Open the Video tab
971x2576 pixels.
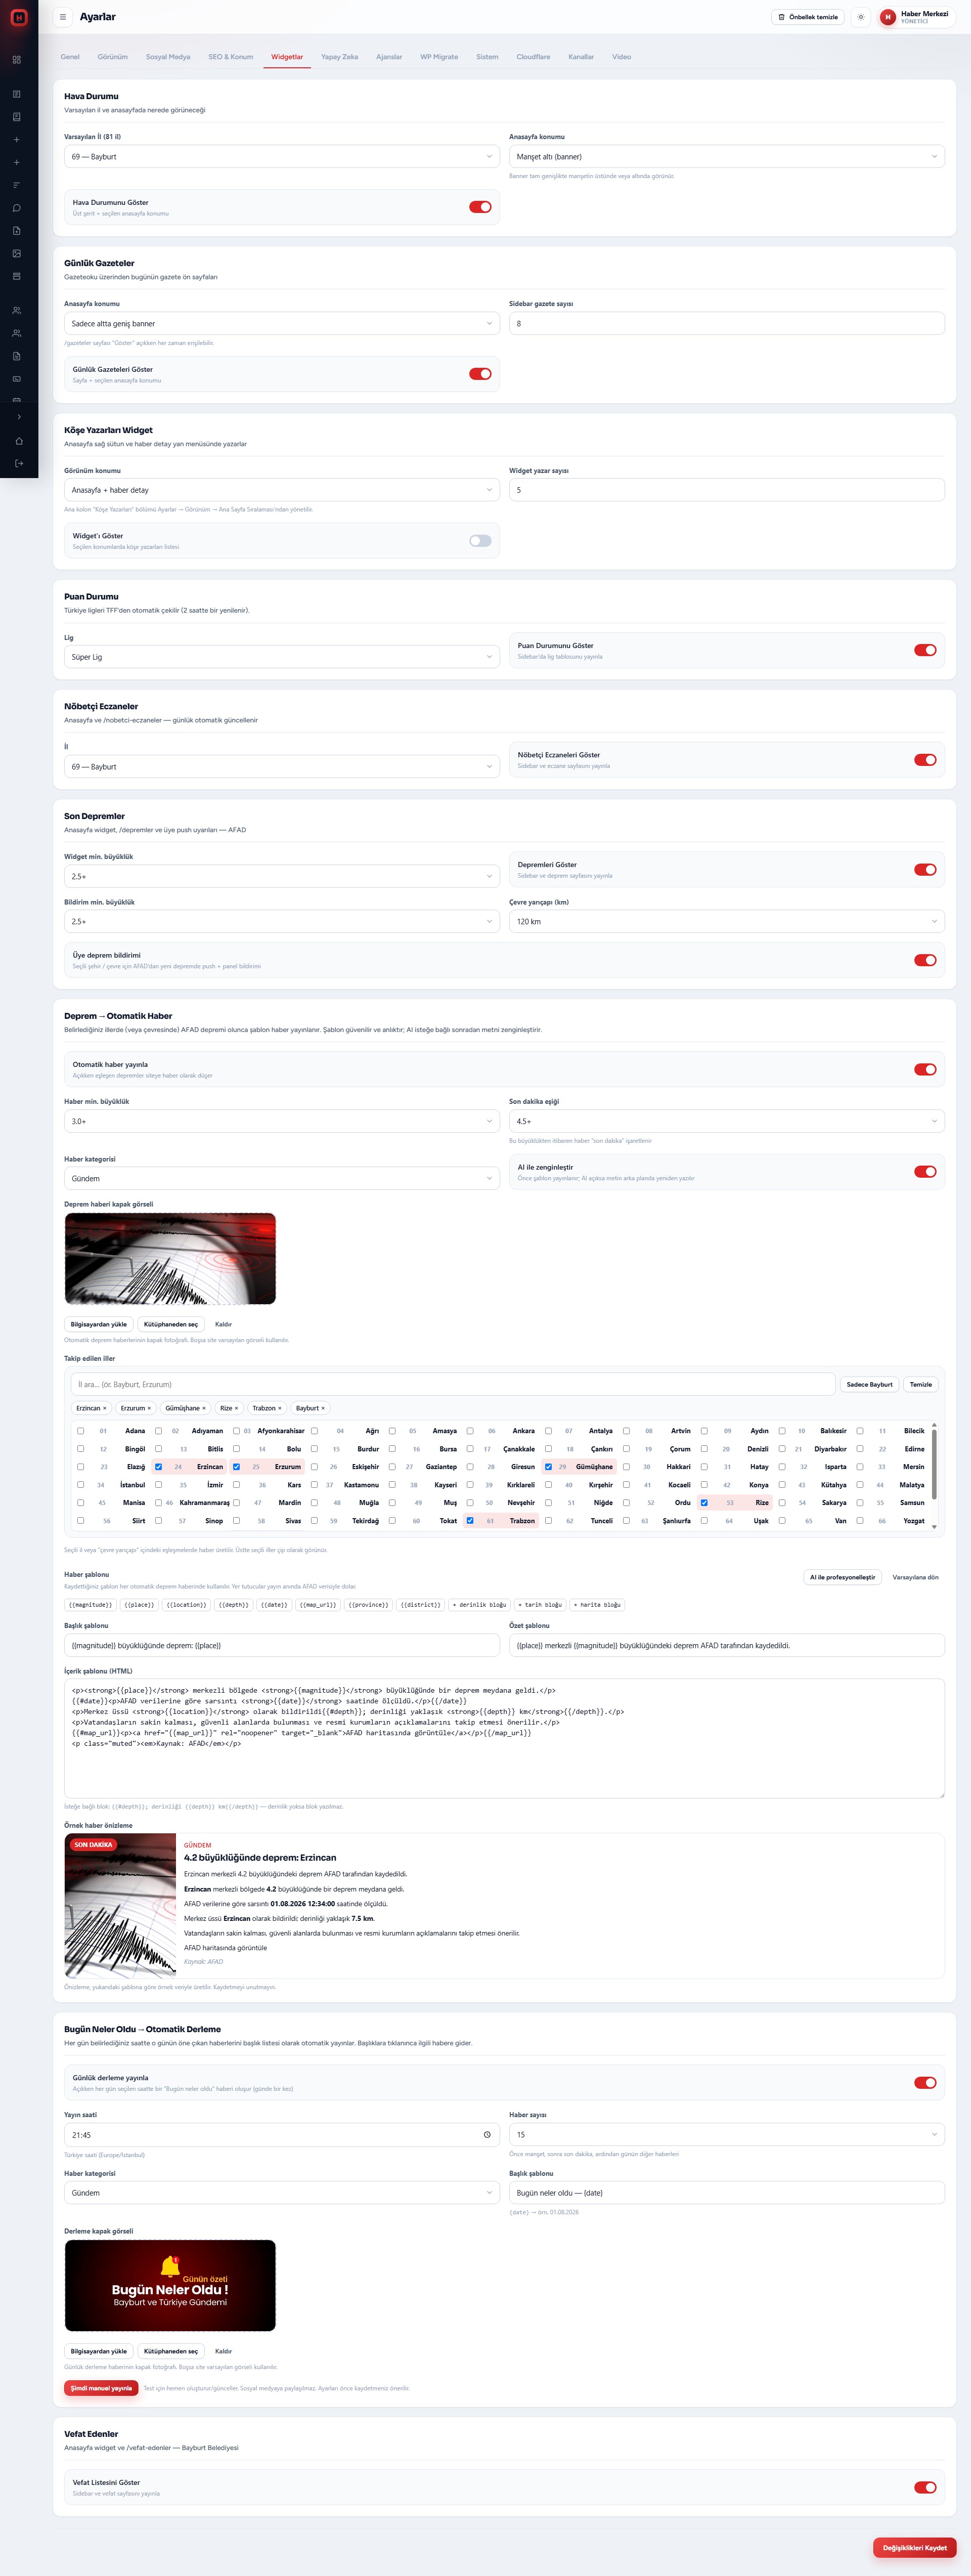click(x=621, y=57)
